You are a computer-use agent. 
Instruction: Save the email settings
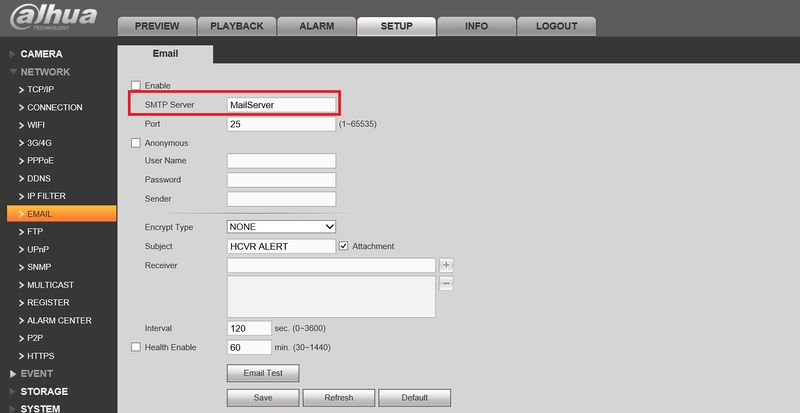tap(263, 397)
